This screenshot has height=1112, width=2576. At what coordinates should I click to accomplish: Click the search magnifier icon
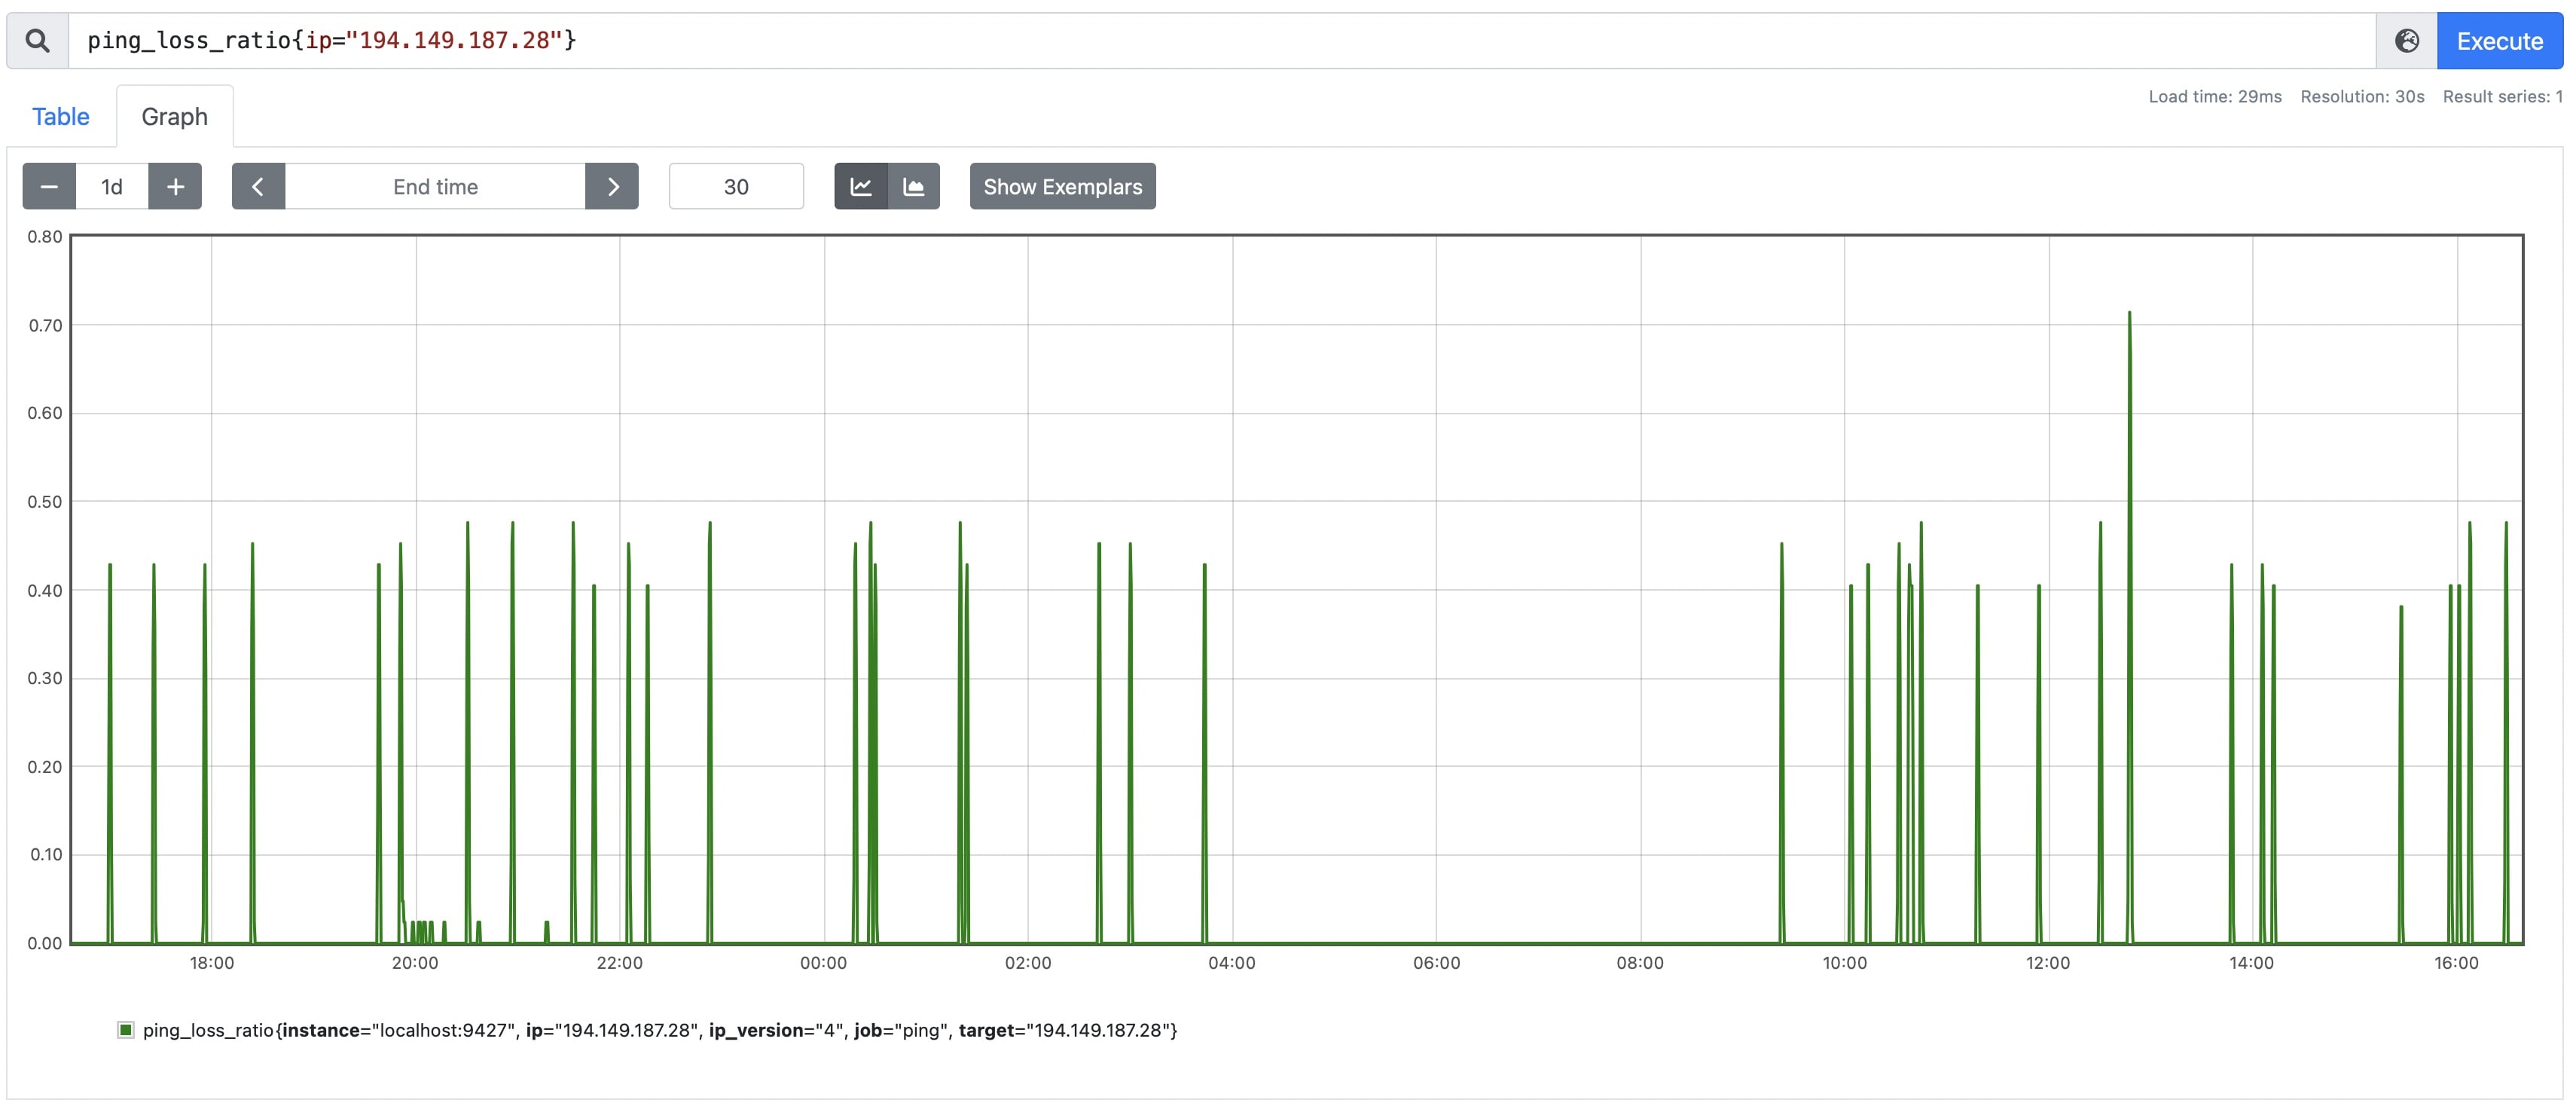point(37,41)
